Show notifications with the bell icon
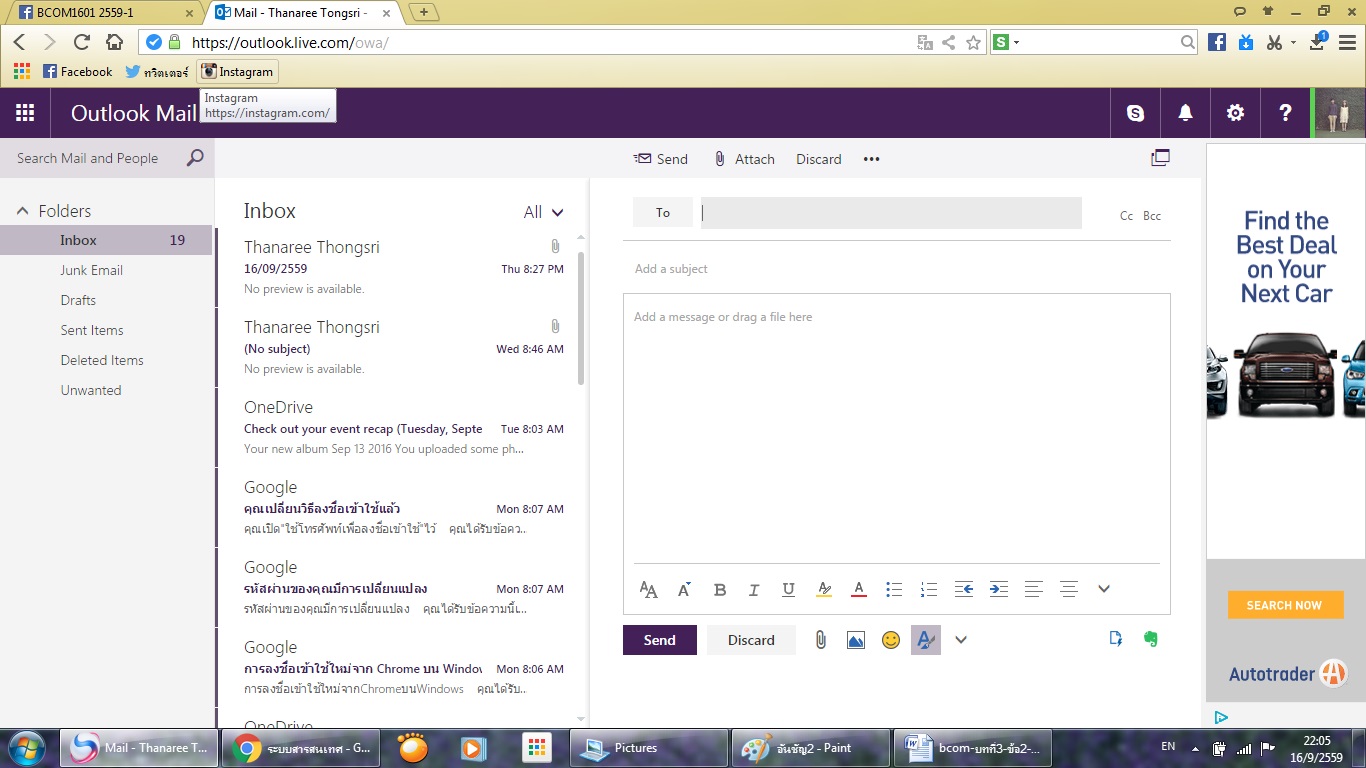 click(1186, 113)
